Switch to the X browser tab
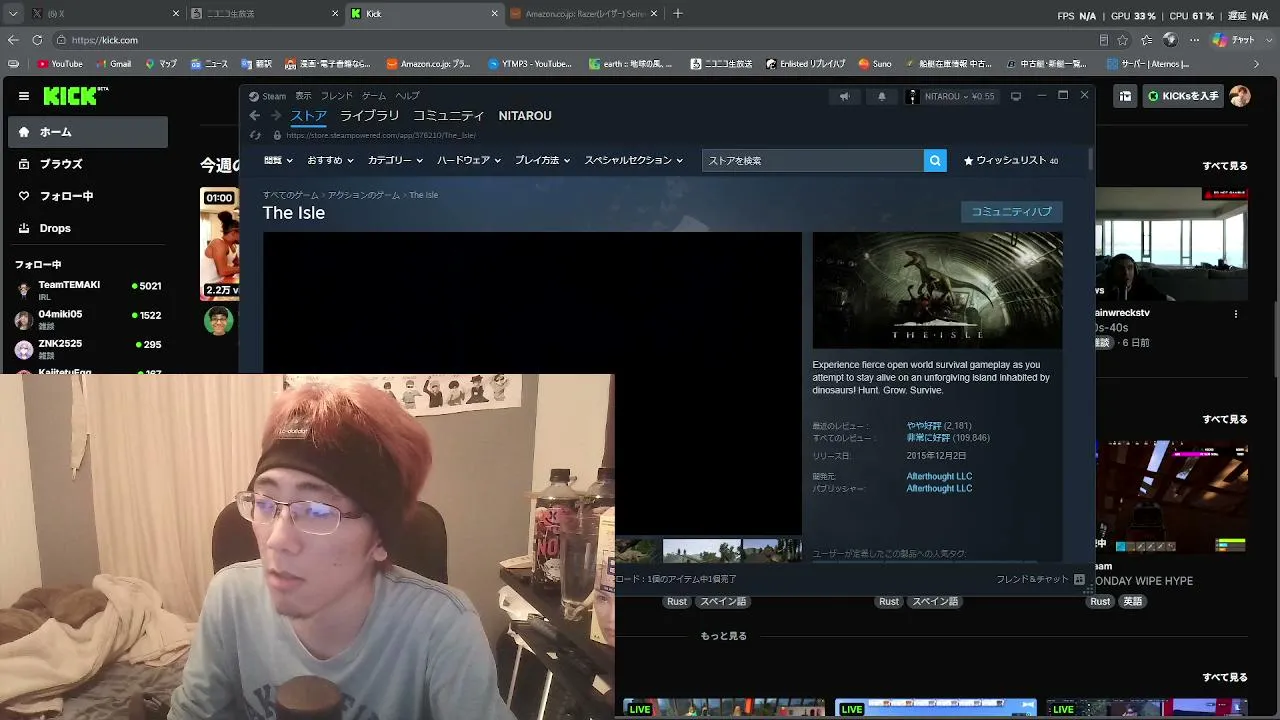The image size is (1280, 720). (105, 14)
